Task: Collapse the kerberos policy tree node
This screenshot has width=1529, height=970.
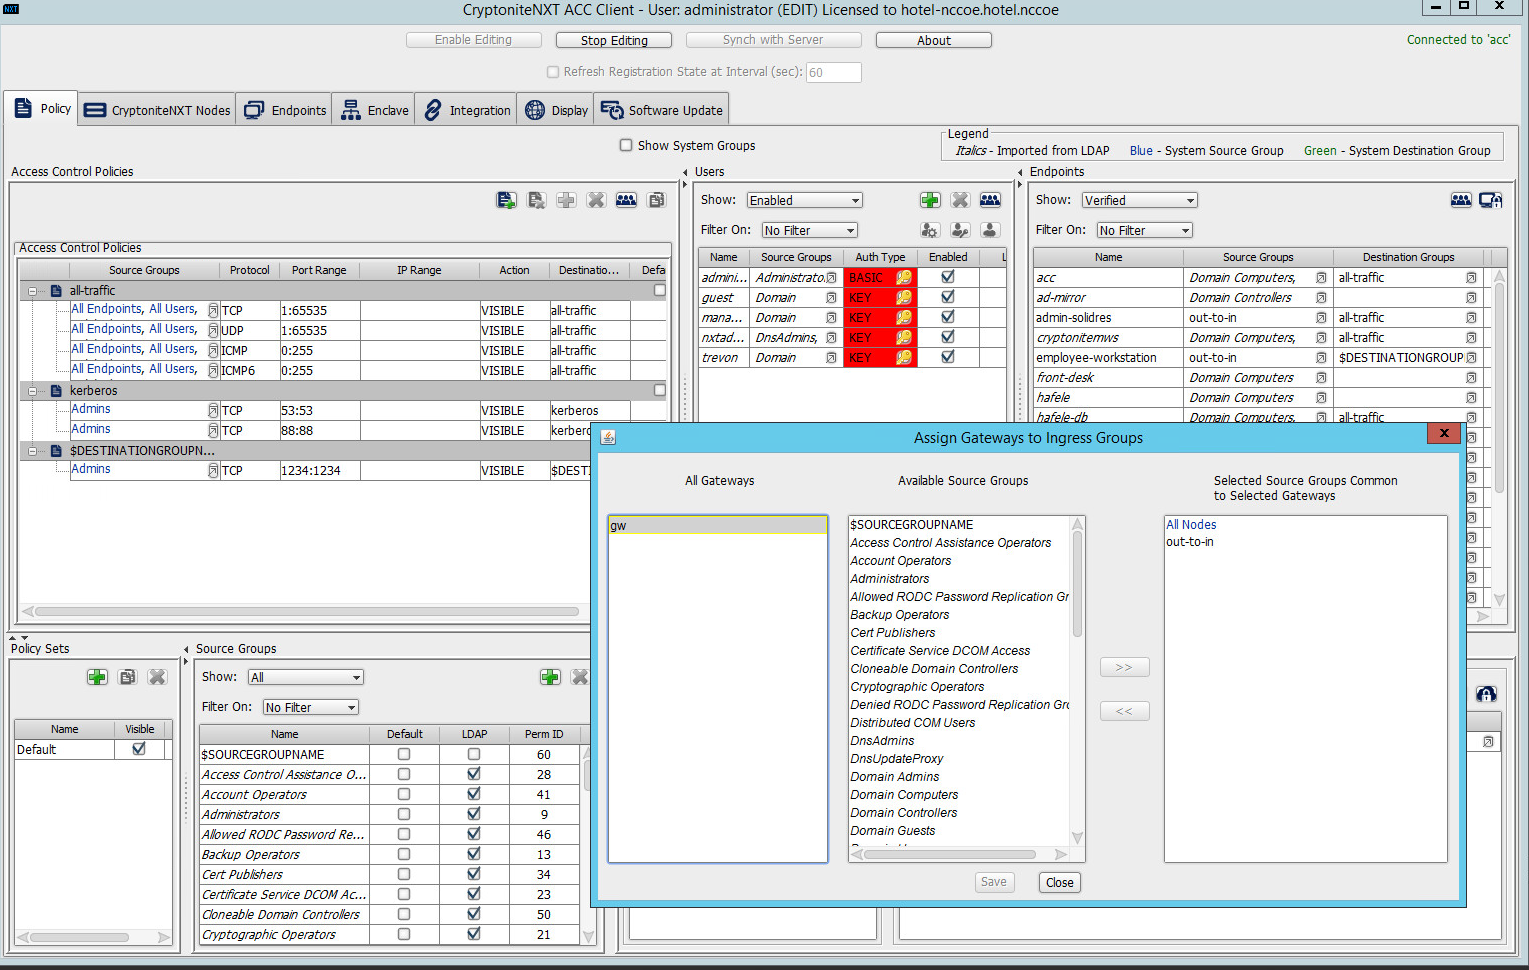Action: (x=33, y=391)
